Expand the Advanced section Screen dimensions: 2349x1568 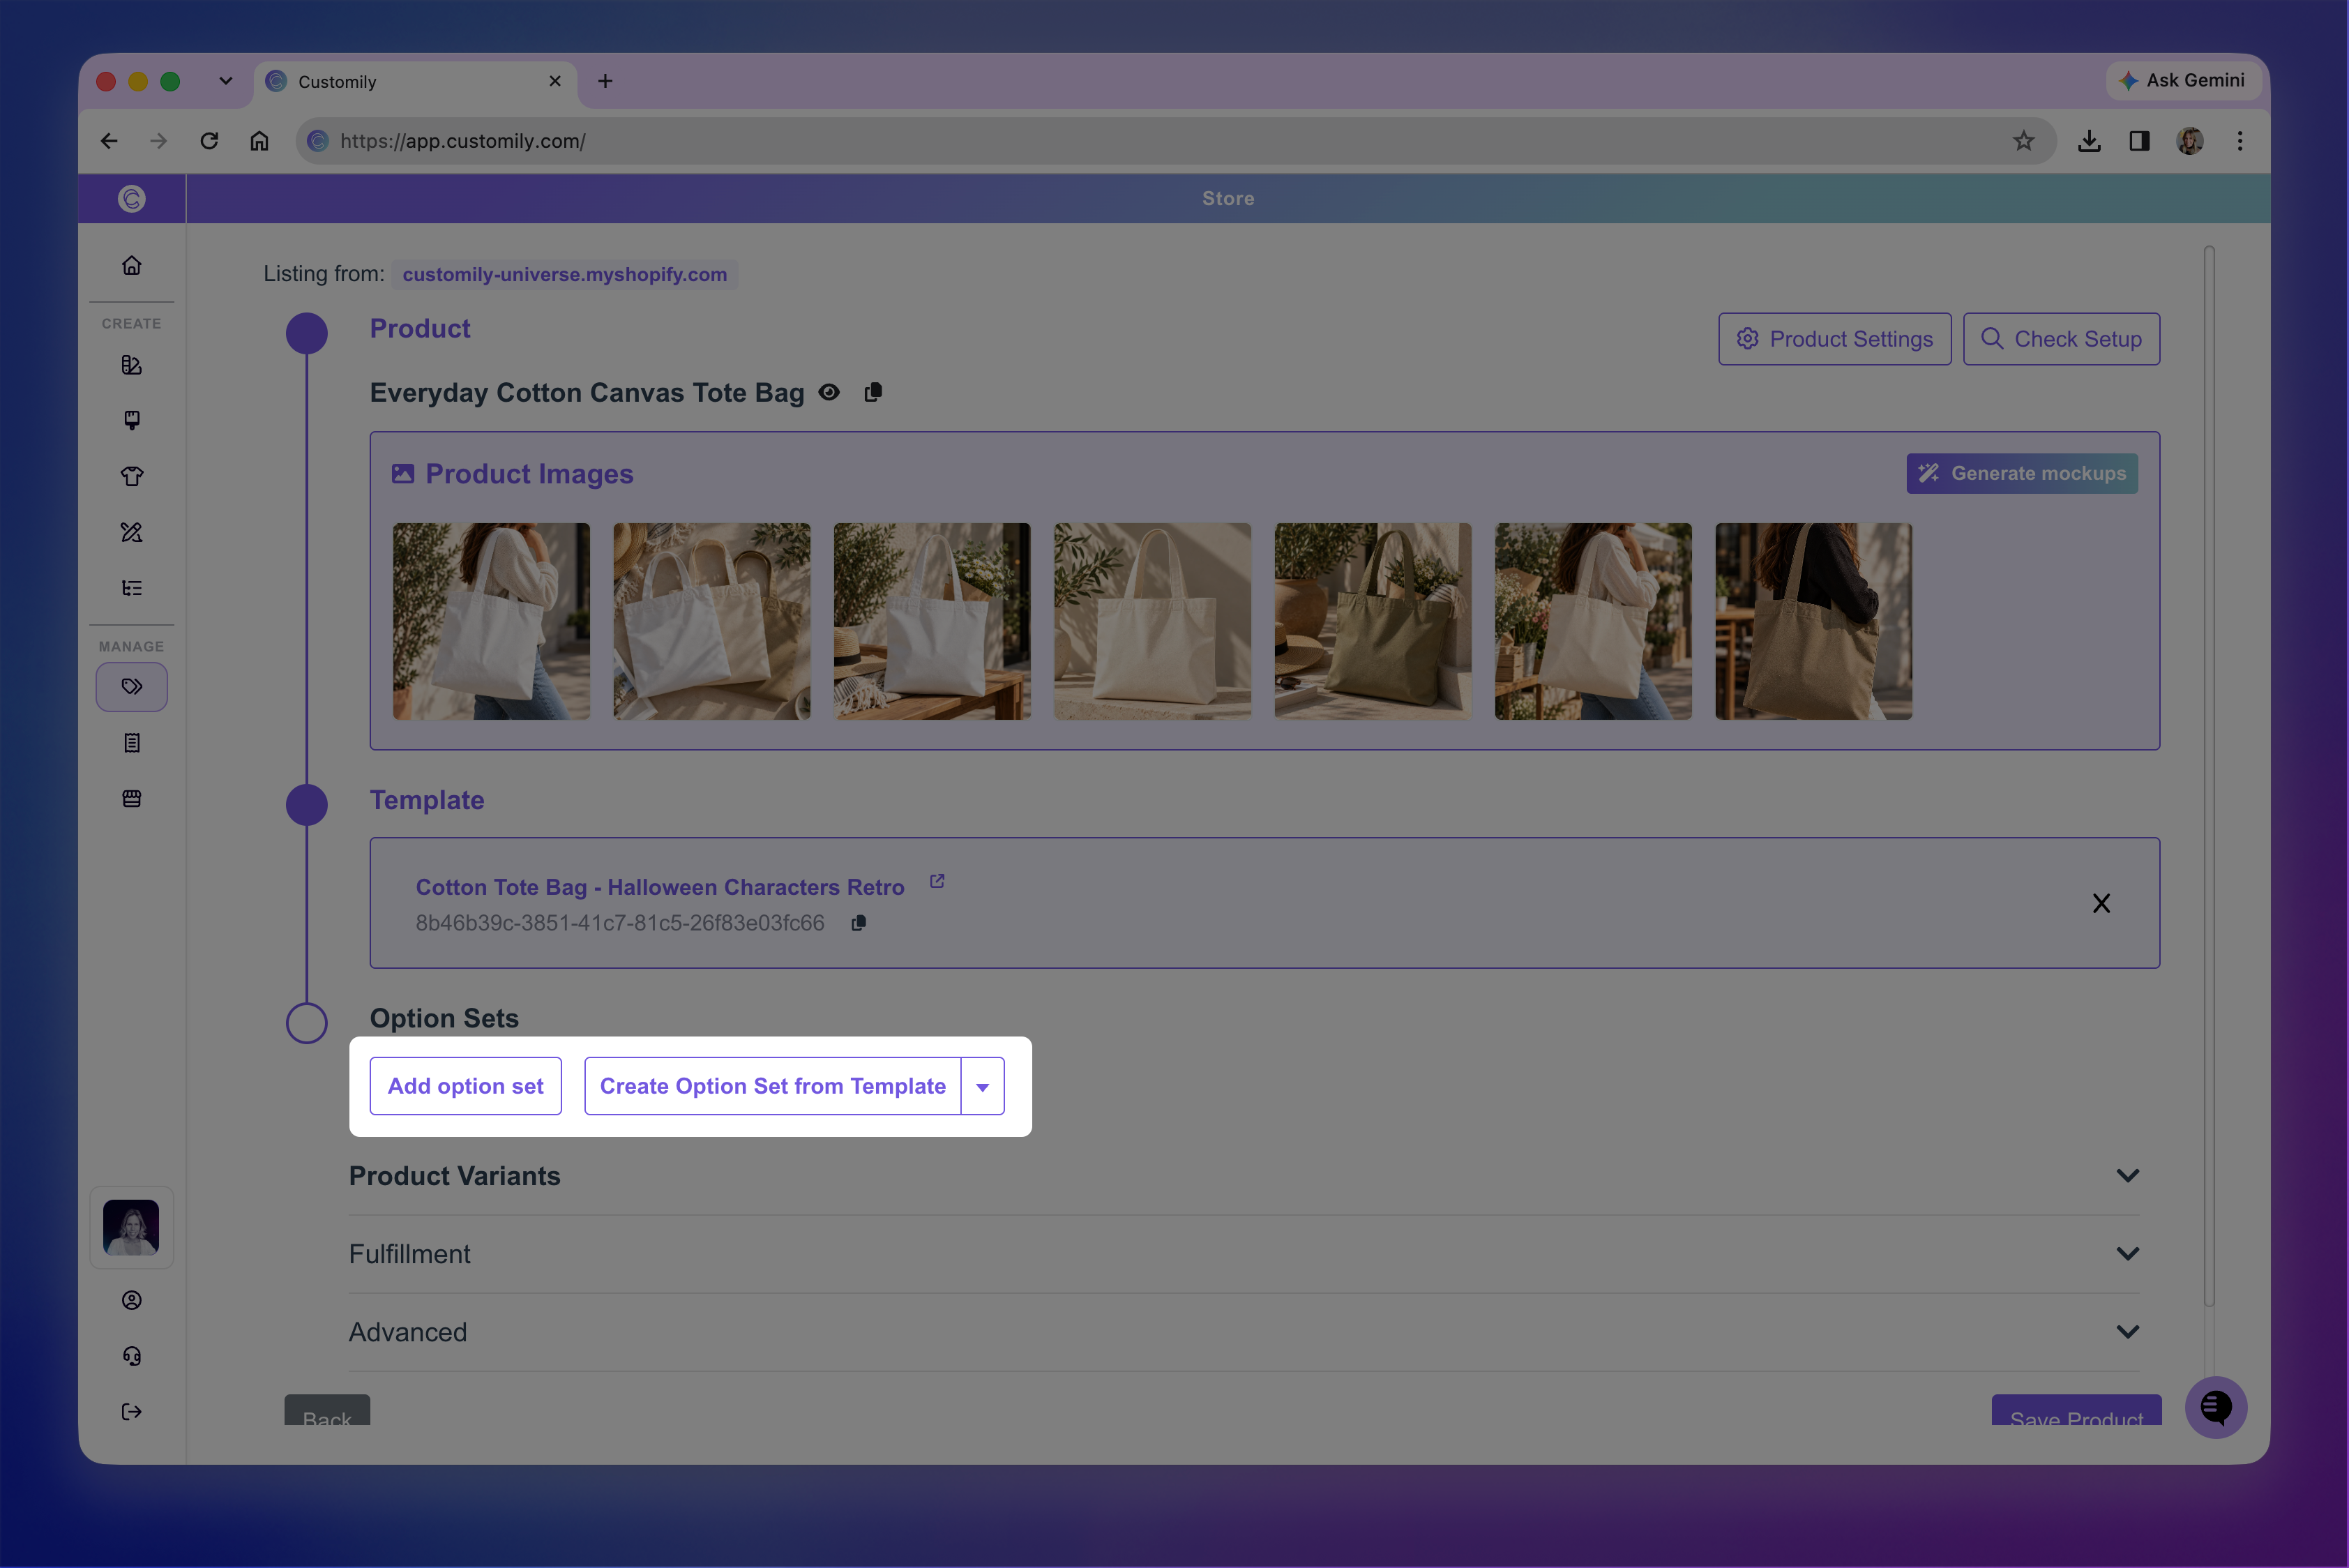click(1243, 1332)
